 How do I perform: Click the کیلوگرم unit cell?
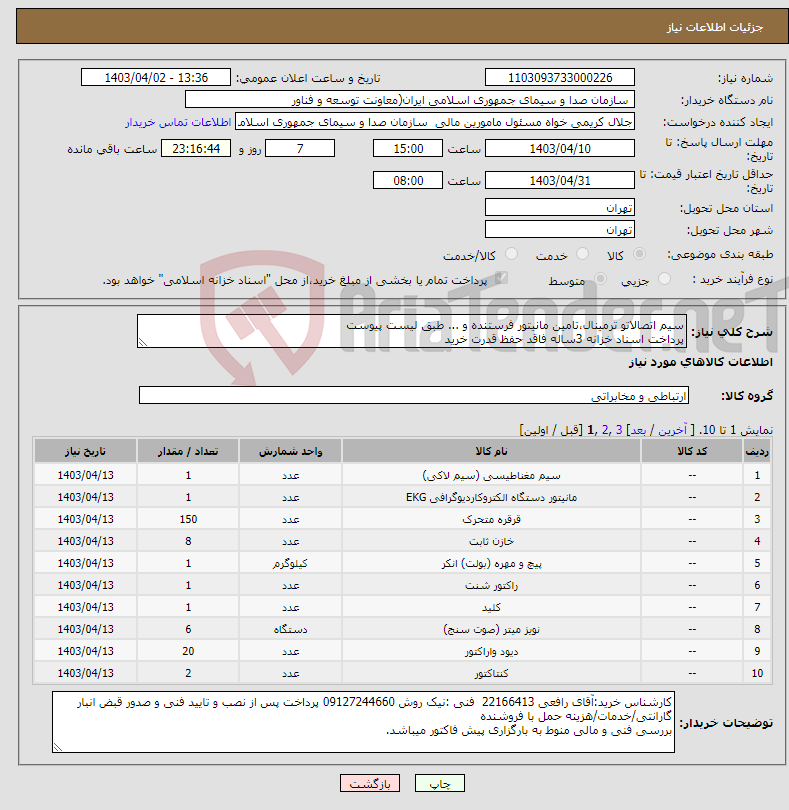(290, 563)
